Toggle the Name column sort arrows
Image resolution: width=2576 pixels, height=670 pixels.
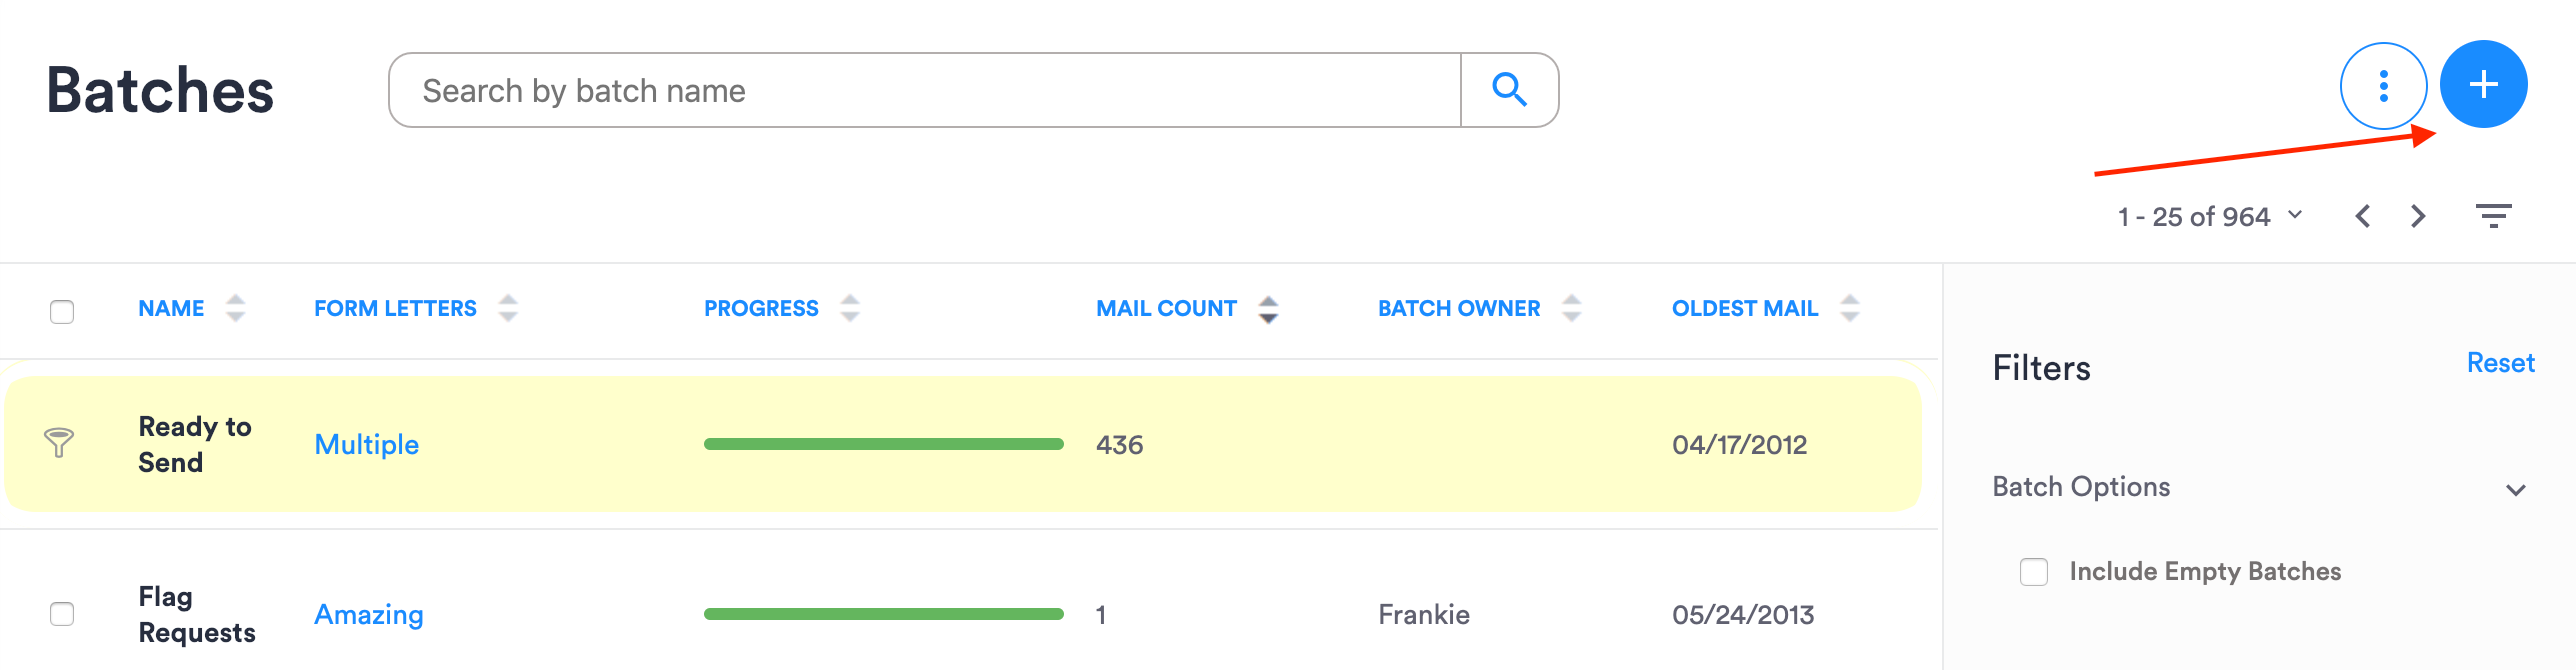point(236,308)
